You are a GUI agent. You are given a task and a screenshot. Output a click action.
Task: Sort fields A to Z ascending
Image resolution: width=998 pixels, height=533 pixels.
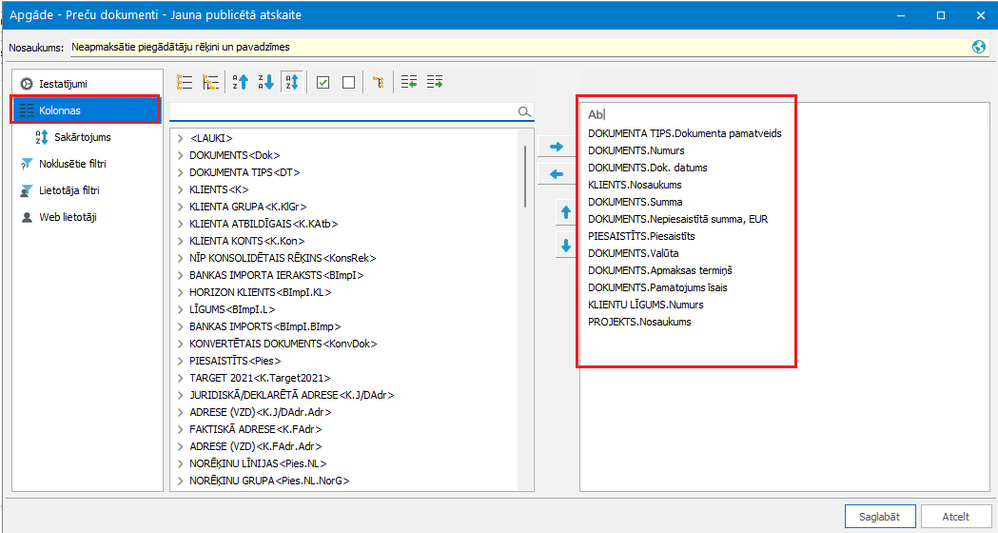pyautogui.click(x=240, y=82)
